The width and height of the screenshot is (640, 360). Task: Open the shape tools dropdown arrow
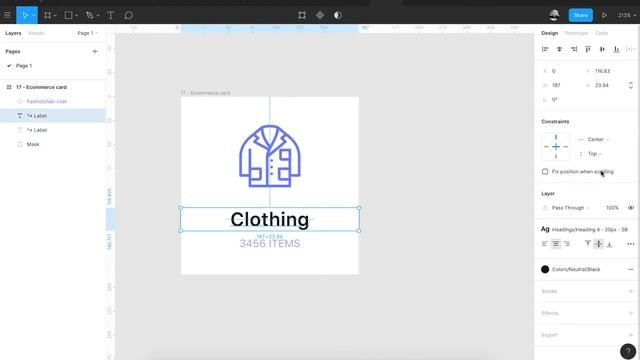click(x=76, y=16)
